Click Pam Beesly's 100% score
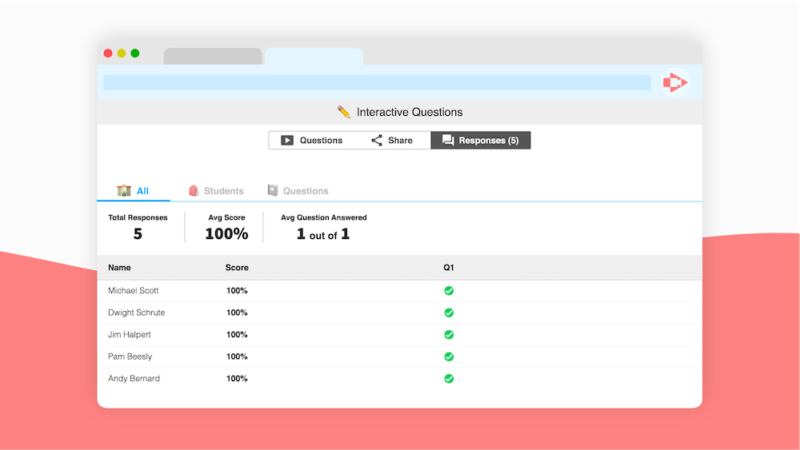The height and width of the screenshot is (450, 800). [x=237, y=356]
